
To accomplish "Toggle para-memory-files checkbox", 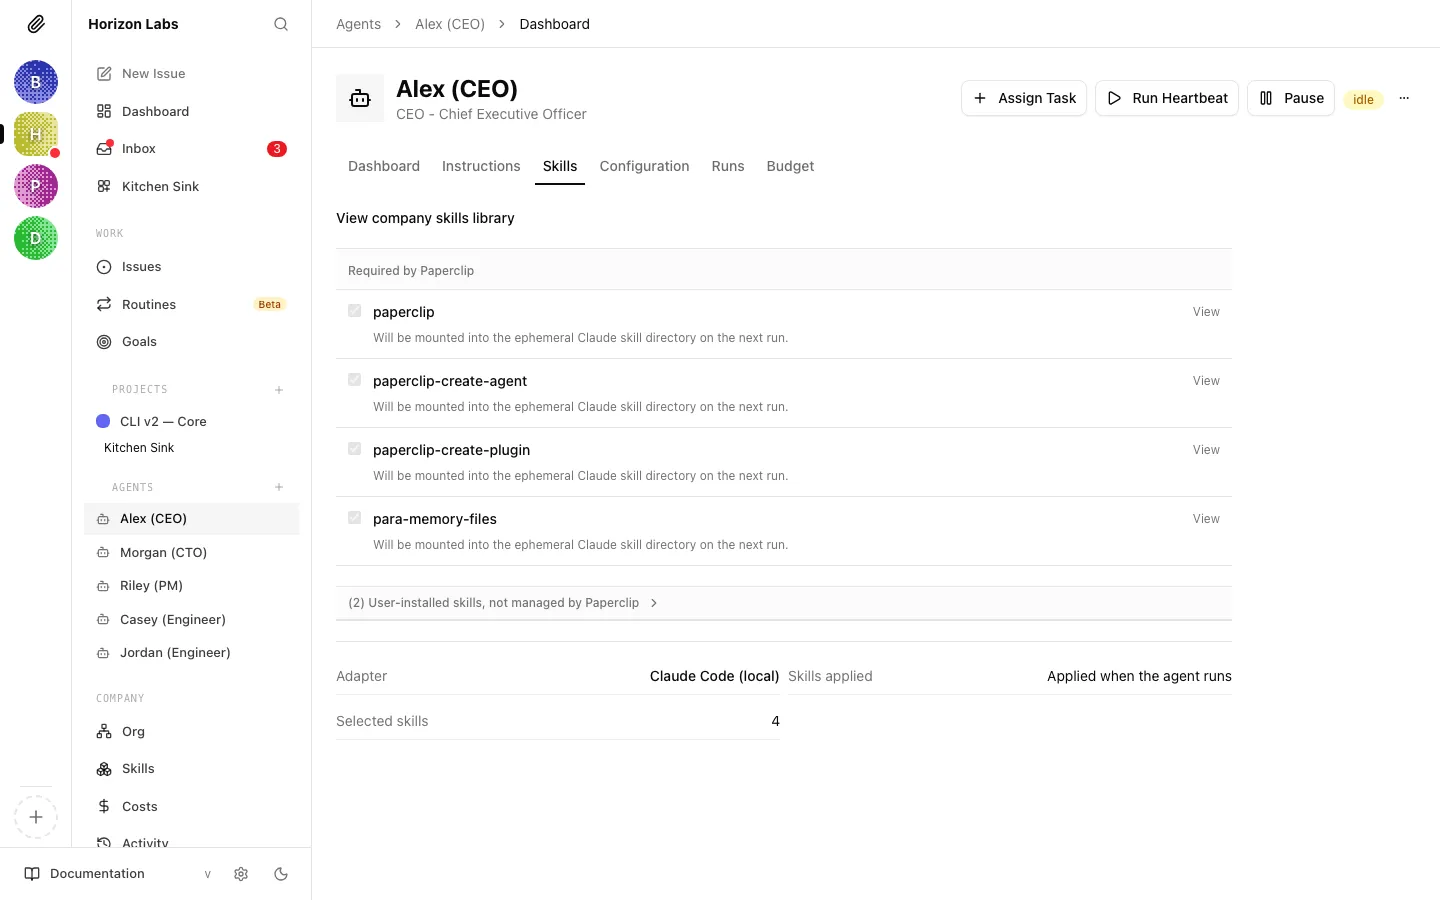I will tap(354, 518).
